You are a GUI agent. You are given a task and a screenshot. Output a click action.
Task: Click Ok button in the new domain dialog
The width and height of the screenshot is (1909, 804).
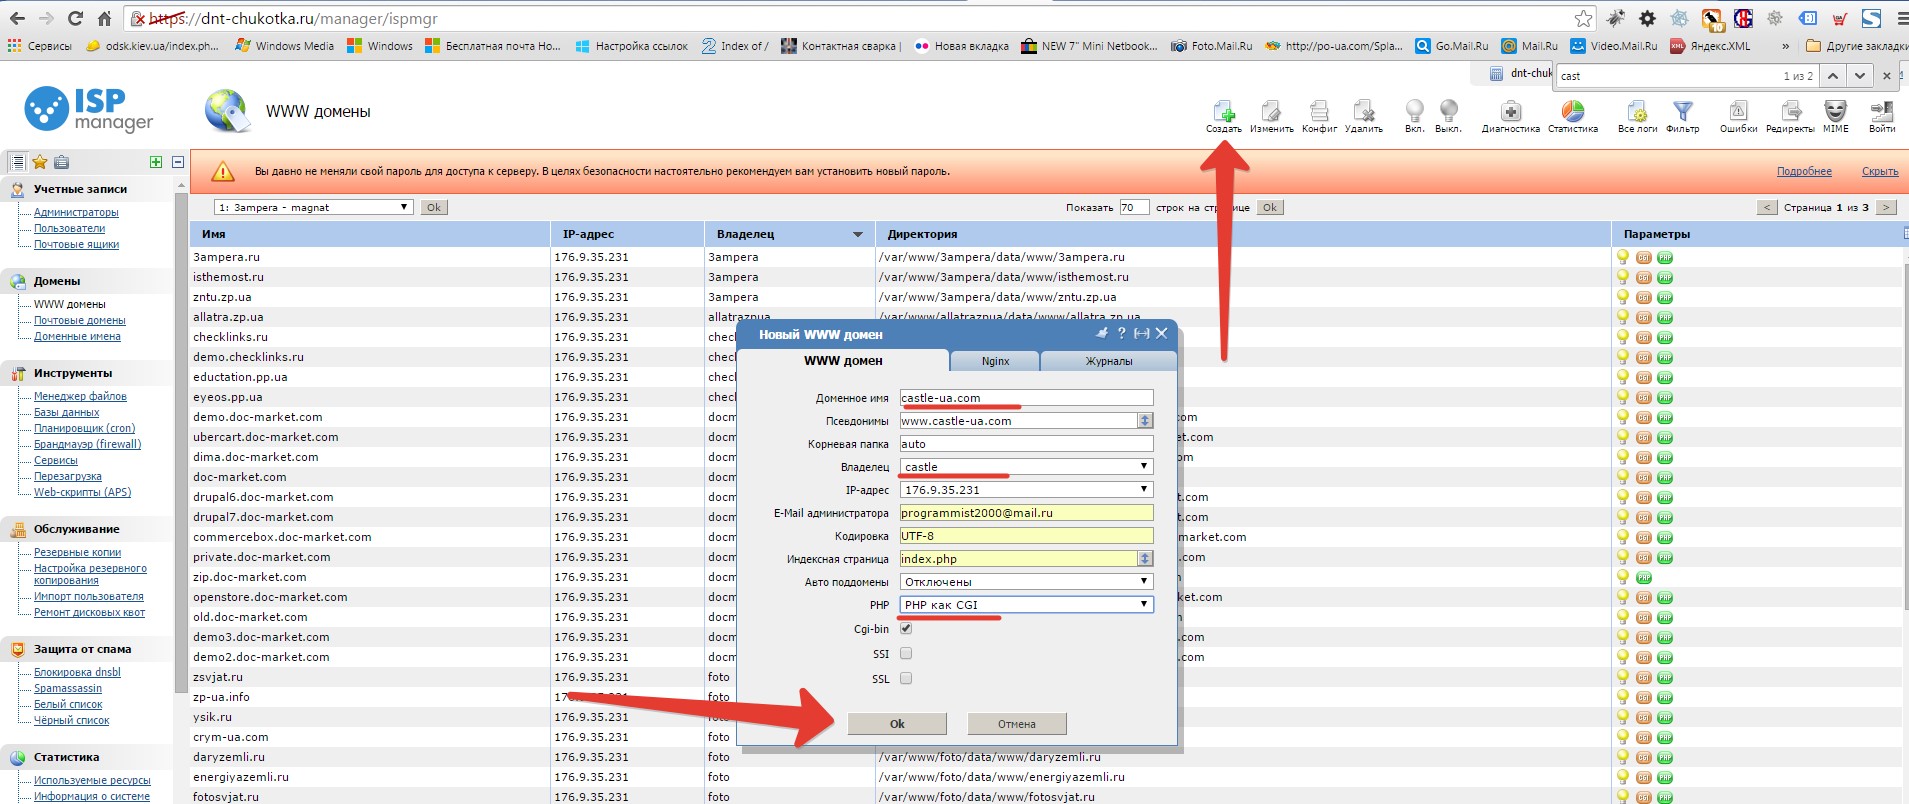point(897,724)
